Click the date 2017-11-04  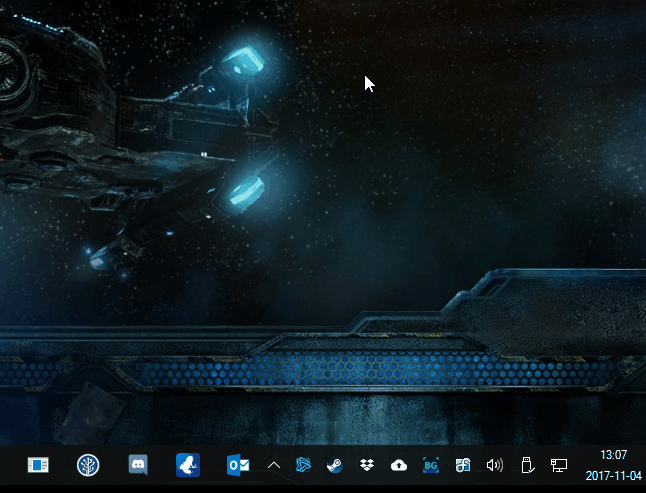pyautogui.click(x=614, y=476)
